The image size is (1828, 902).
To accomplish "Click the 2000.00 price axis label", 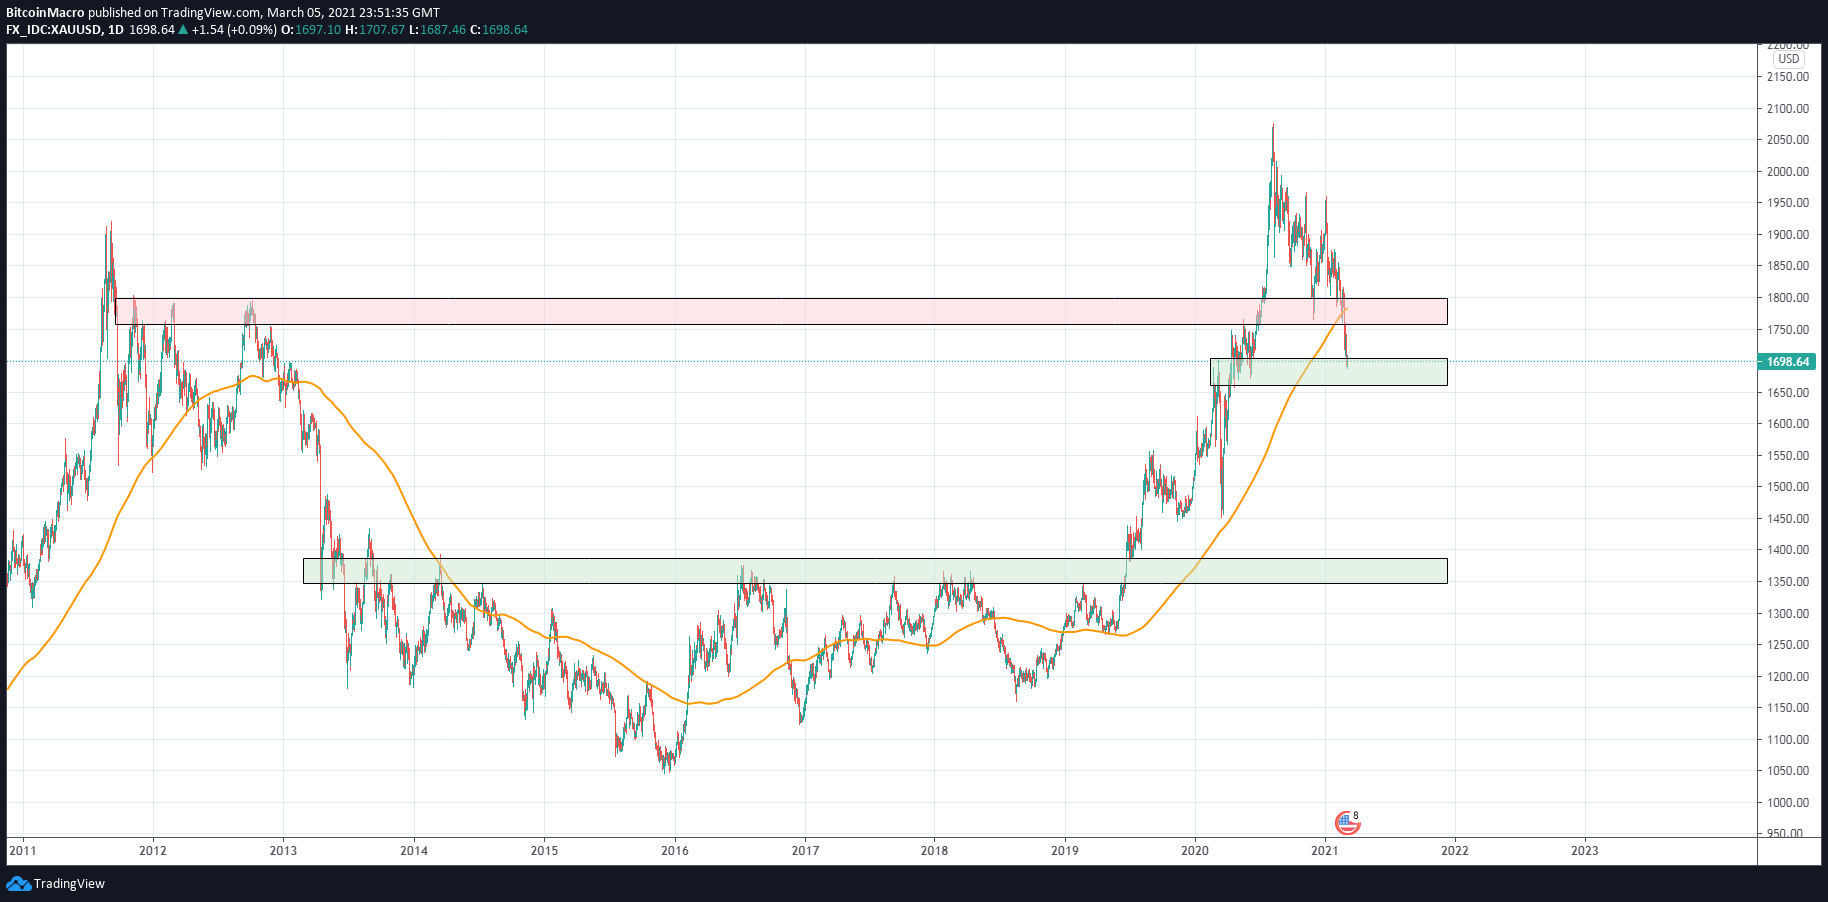I will [1788, 172].
